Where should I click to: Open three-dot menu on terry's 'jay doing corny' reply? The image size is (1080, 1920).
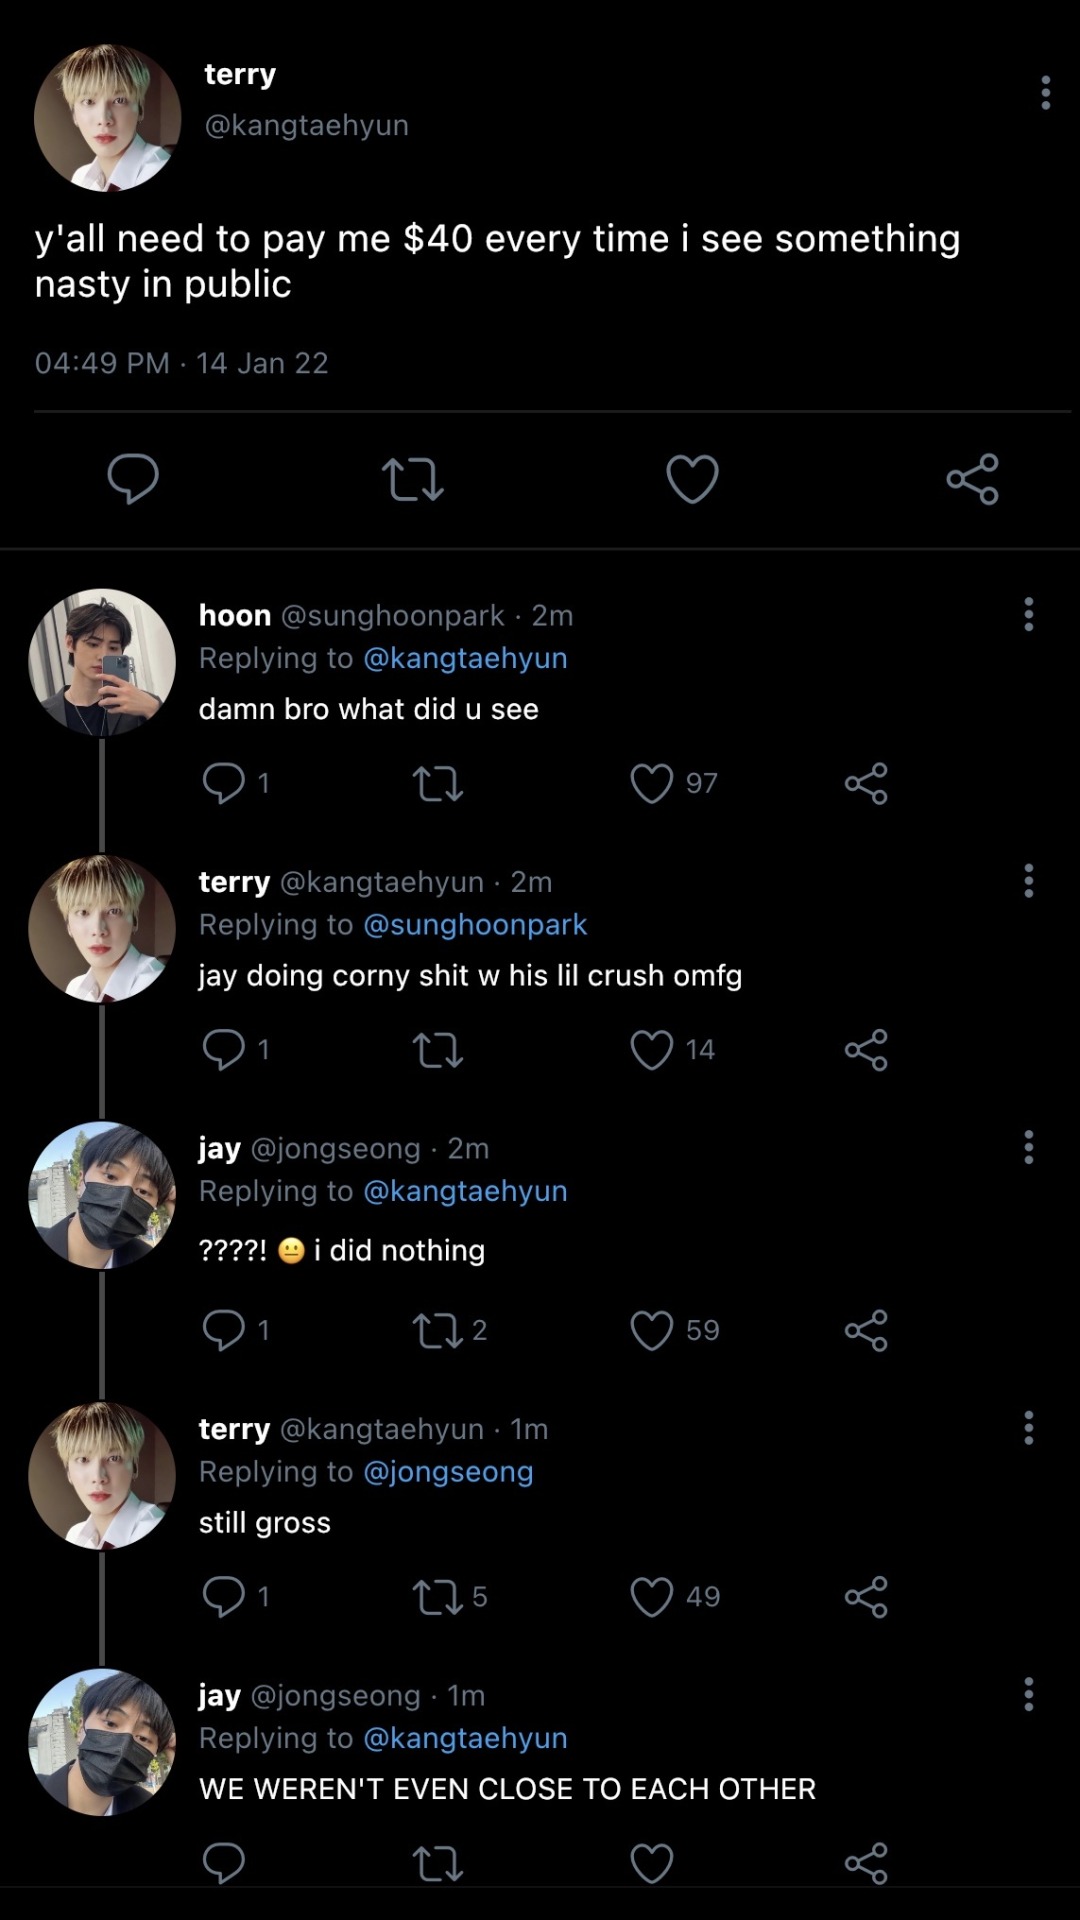(x=1028, y=882)
